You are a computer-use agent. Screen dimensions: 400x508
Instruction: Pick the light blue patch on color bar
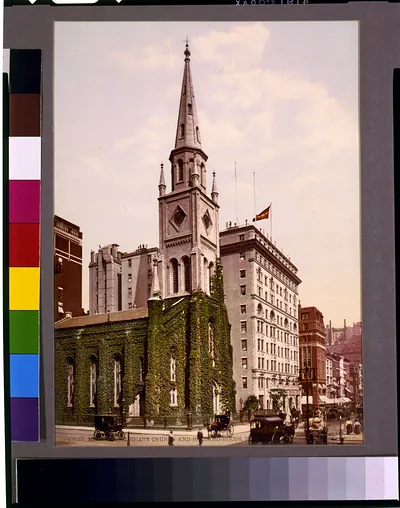pyautogui.click(x=25, y=376)
